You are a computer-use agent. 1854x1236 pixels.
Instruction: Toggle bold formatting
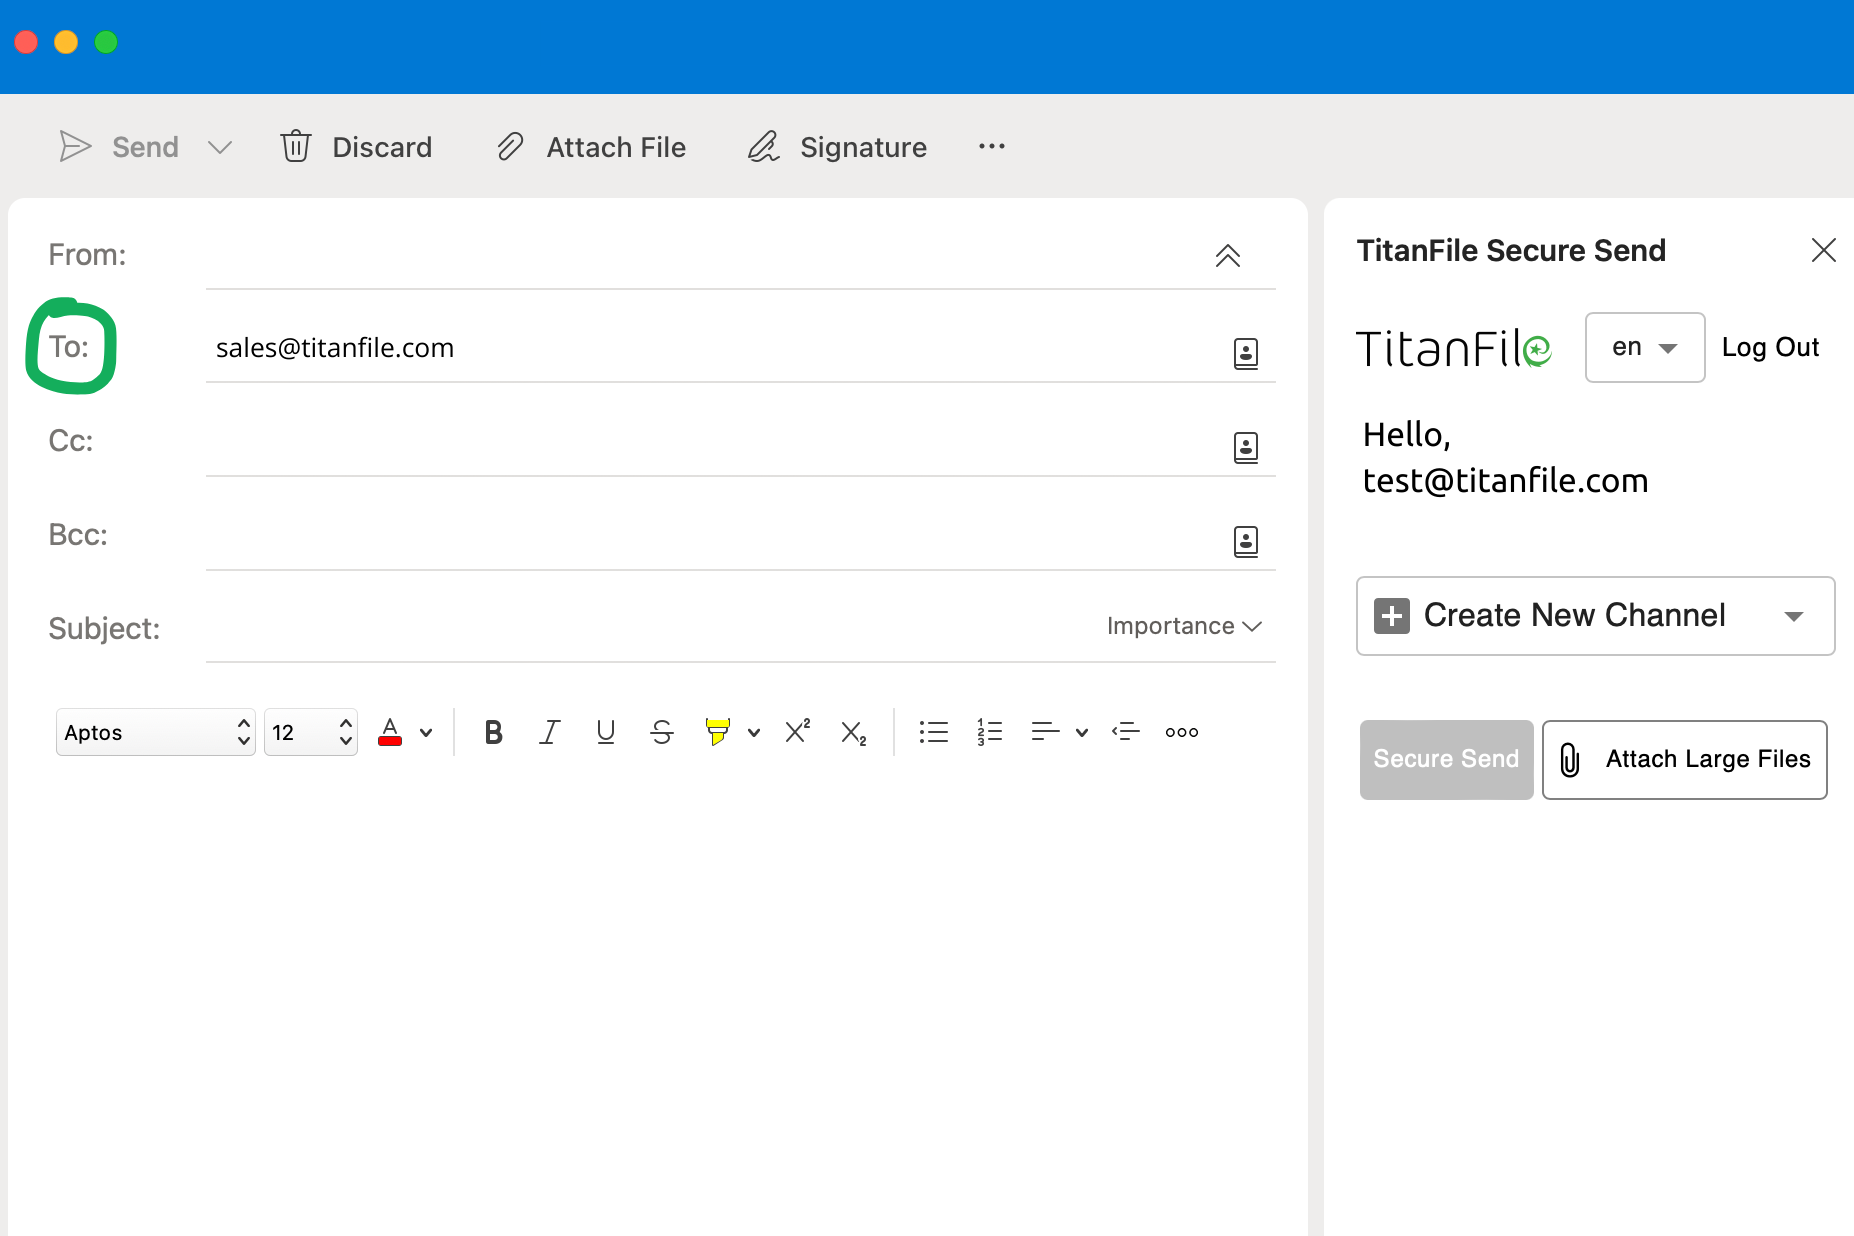click(x=493, y=732)
